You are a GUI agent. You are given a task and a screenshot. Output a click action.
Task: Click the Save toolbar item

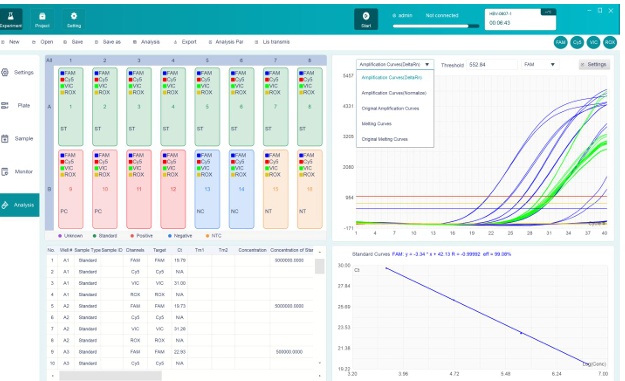[x=73, y=42]
